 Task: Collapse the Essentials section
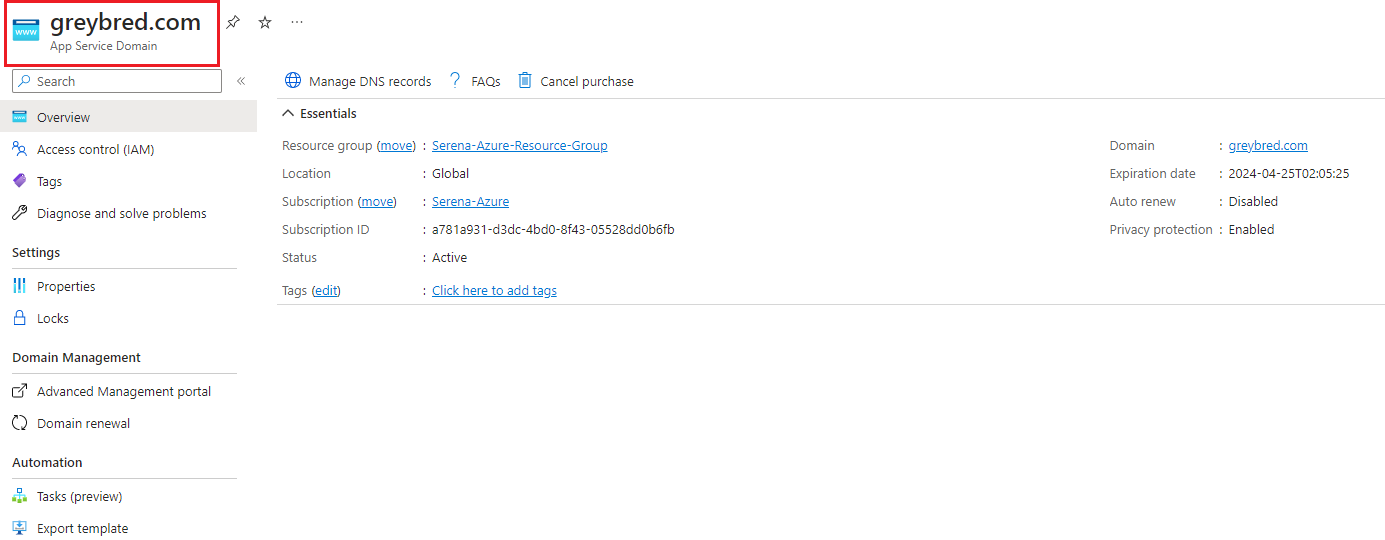[x=319, y=113]
